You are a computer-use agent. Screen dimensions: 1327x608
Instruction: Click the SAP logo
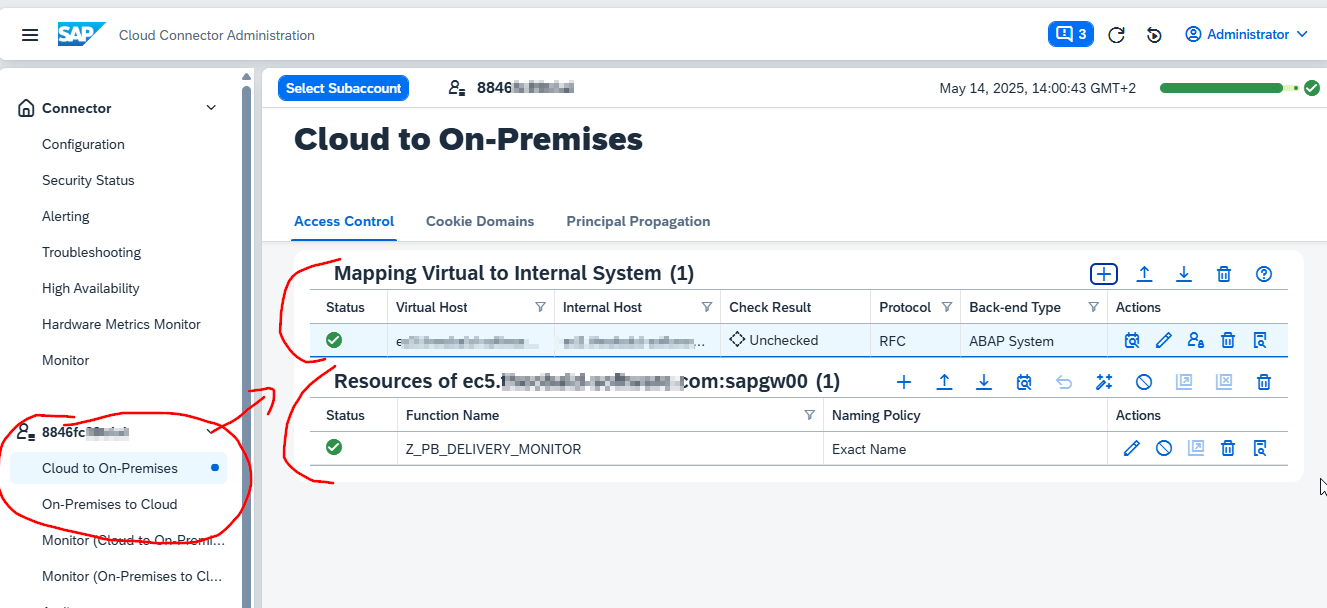tap(82, 35)
